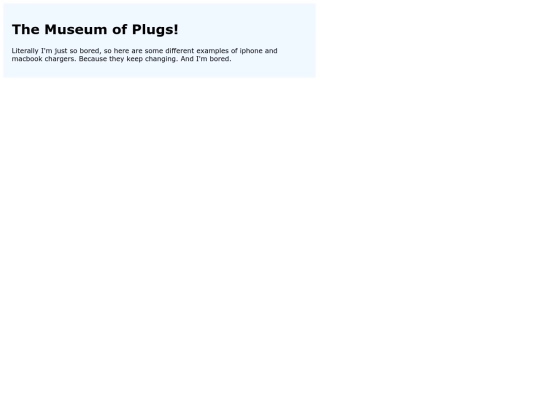Click the phrase "And I'm" in the paragraph
Screen dimensions: 540x405
coord(194,59)
